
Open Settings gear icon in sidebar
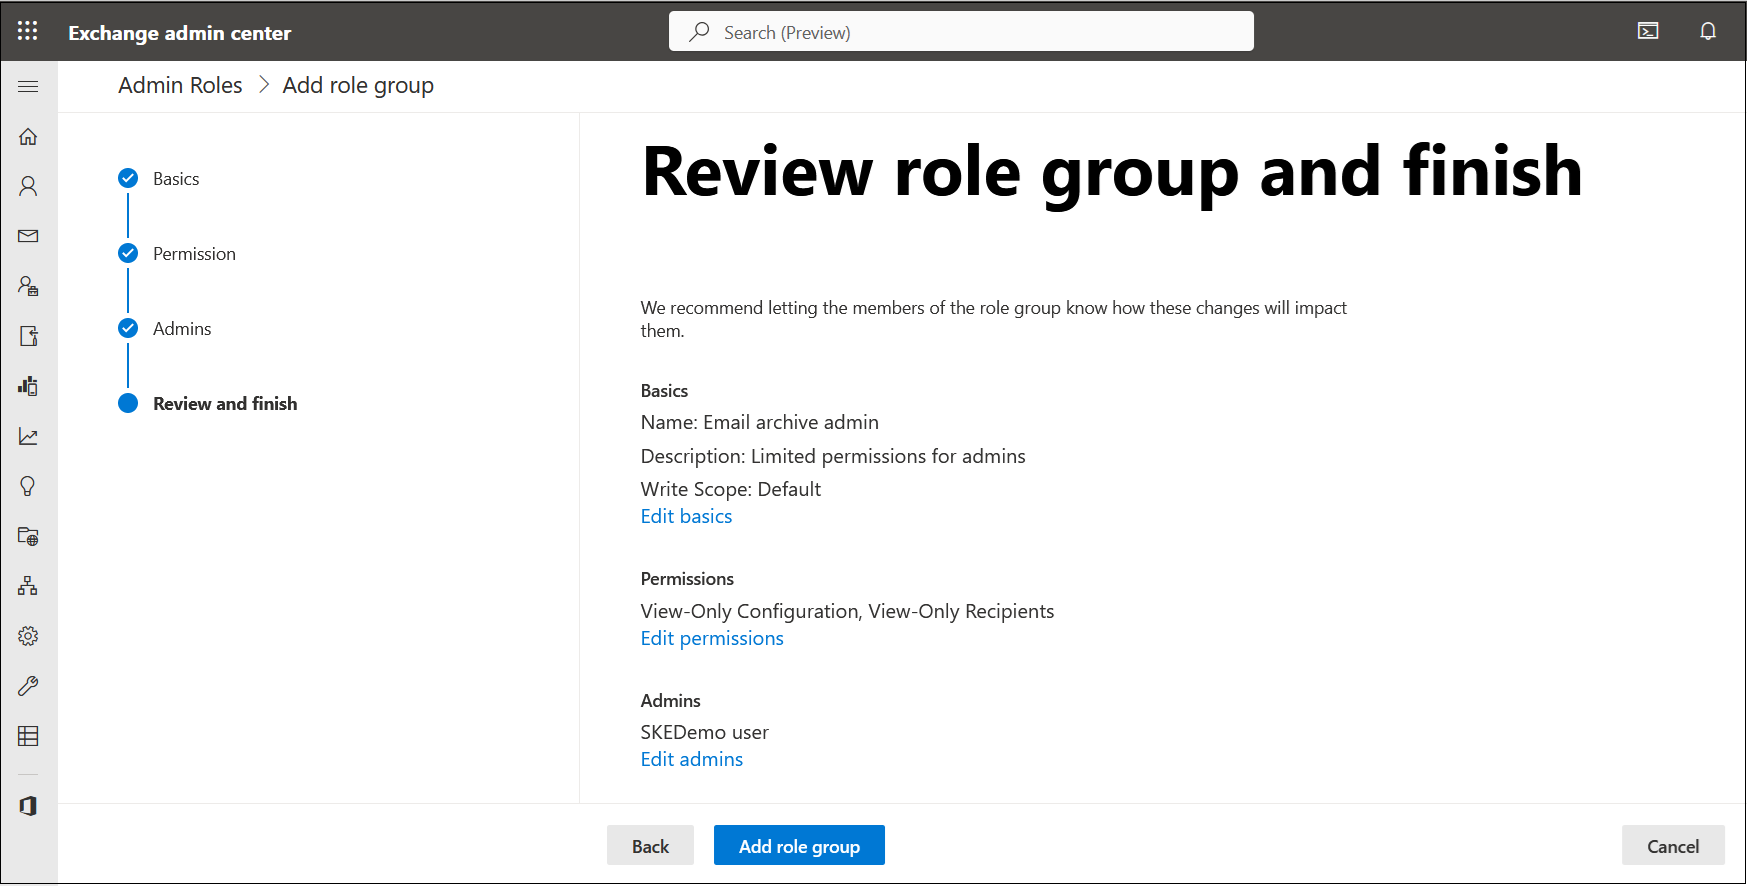(28, 637)
